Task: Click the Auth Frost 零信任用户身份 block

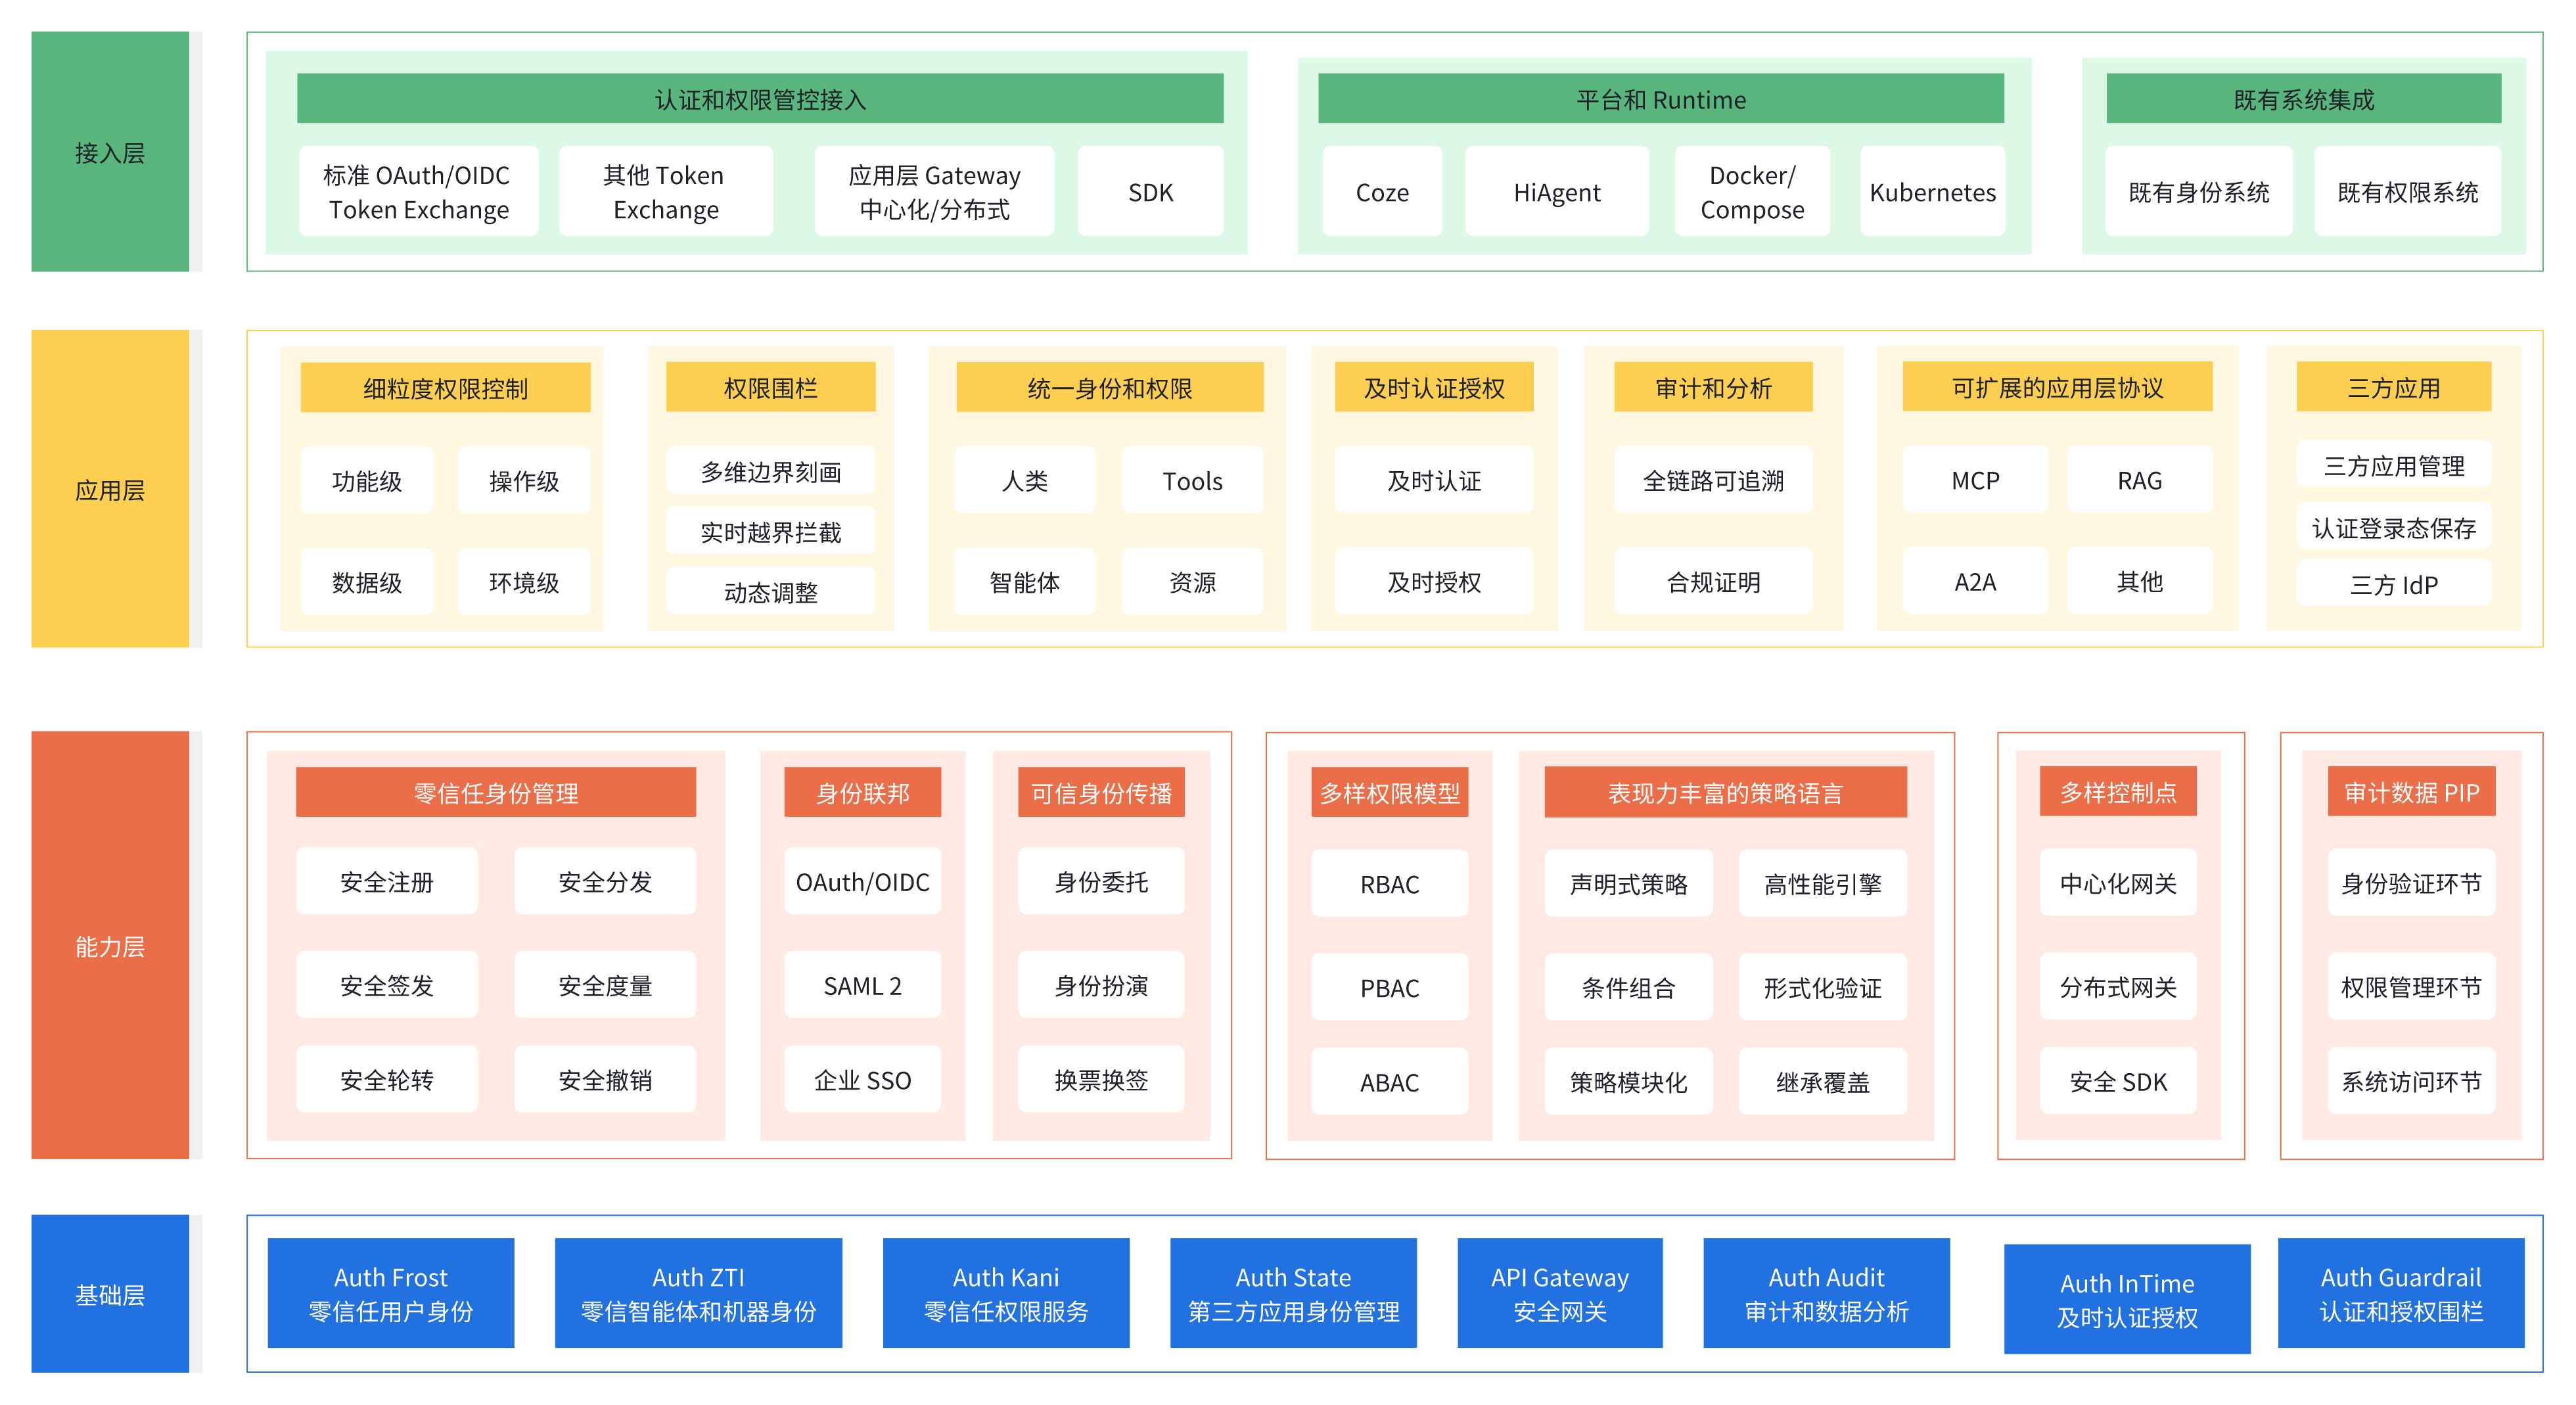Action: [x=391, y=1293]
